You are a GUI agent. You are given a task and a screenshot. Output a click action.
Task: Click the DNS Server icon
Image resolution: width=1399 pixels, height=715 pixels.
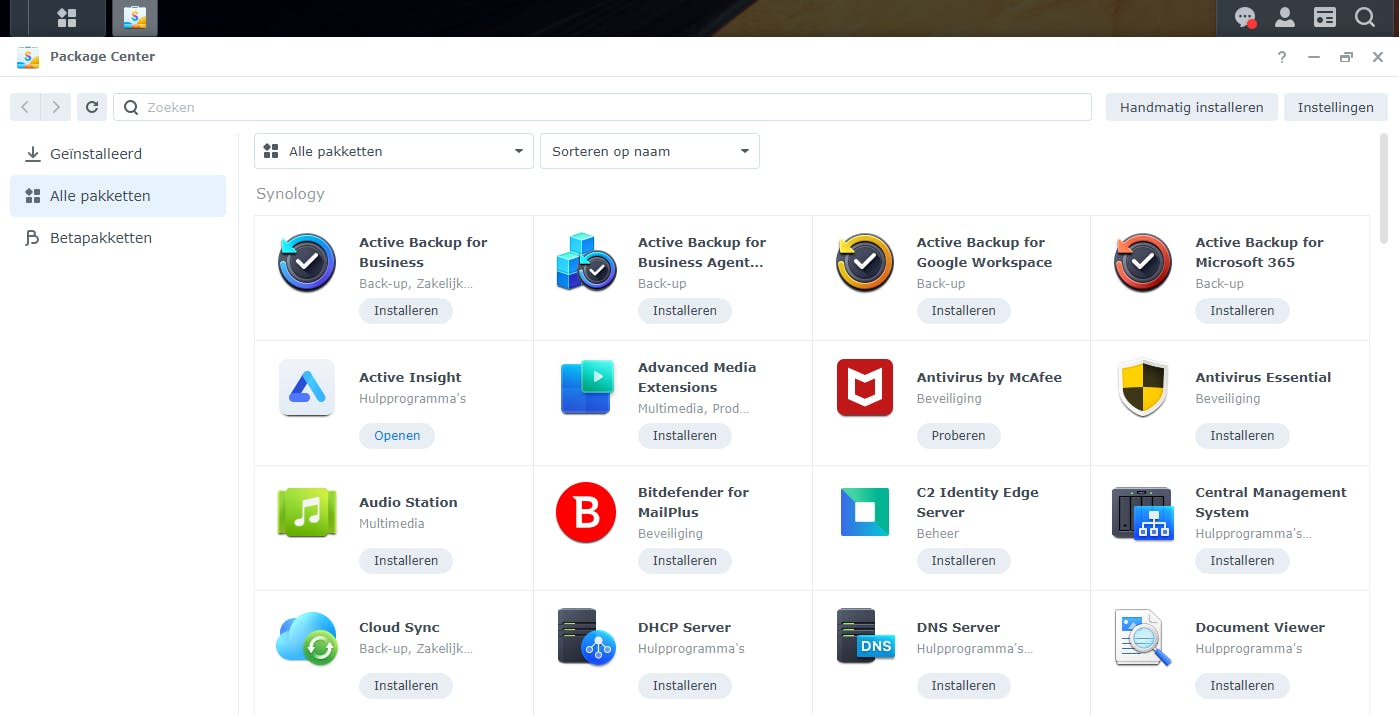[x=865, y=638]
